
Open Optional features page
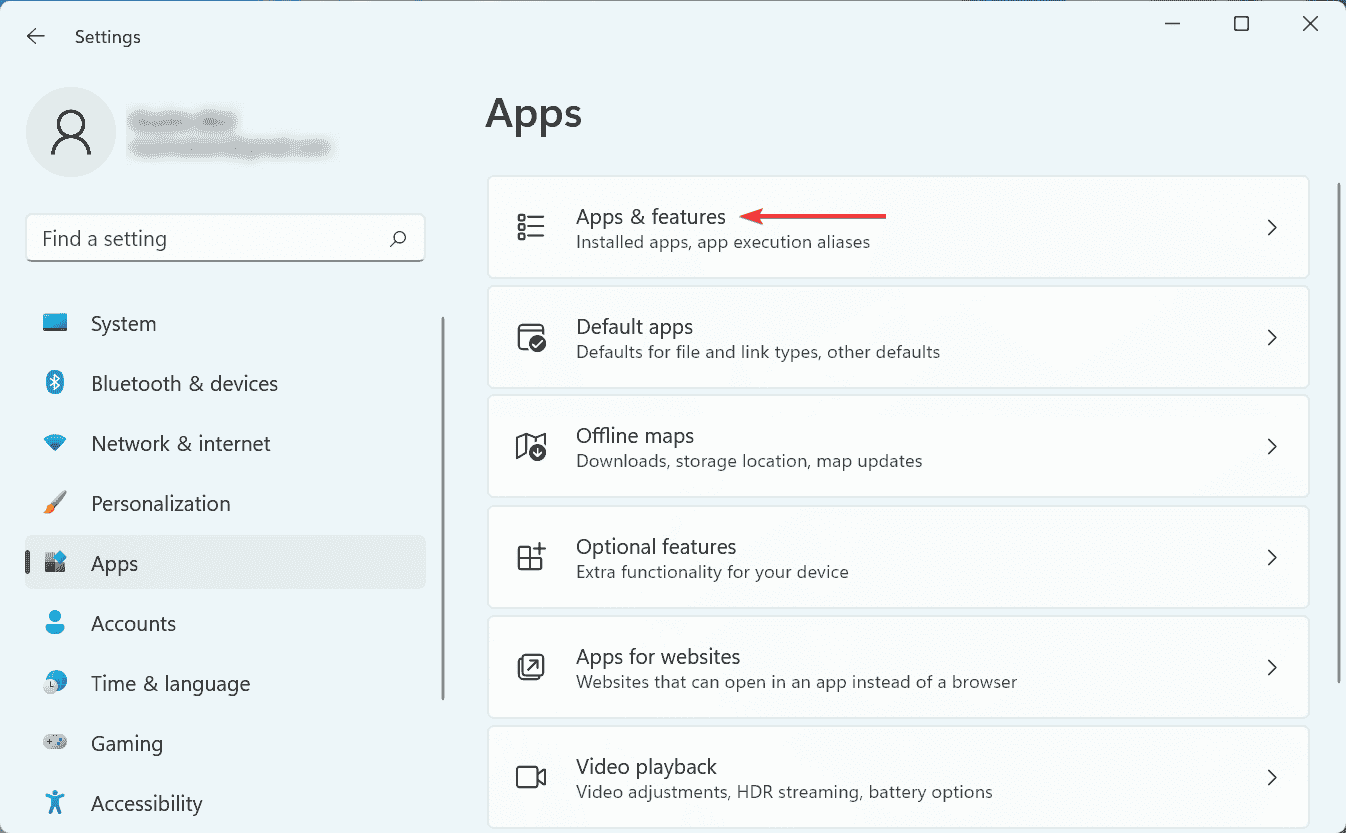point(898,557)
